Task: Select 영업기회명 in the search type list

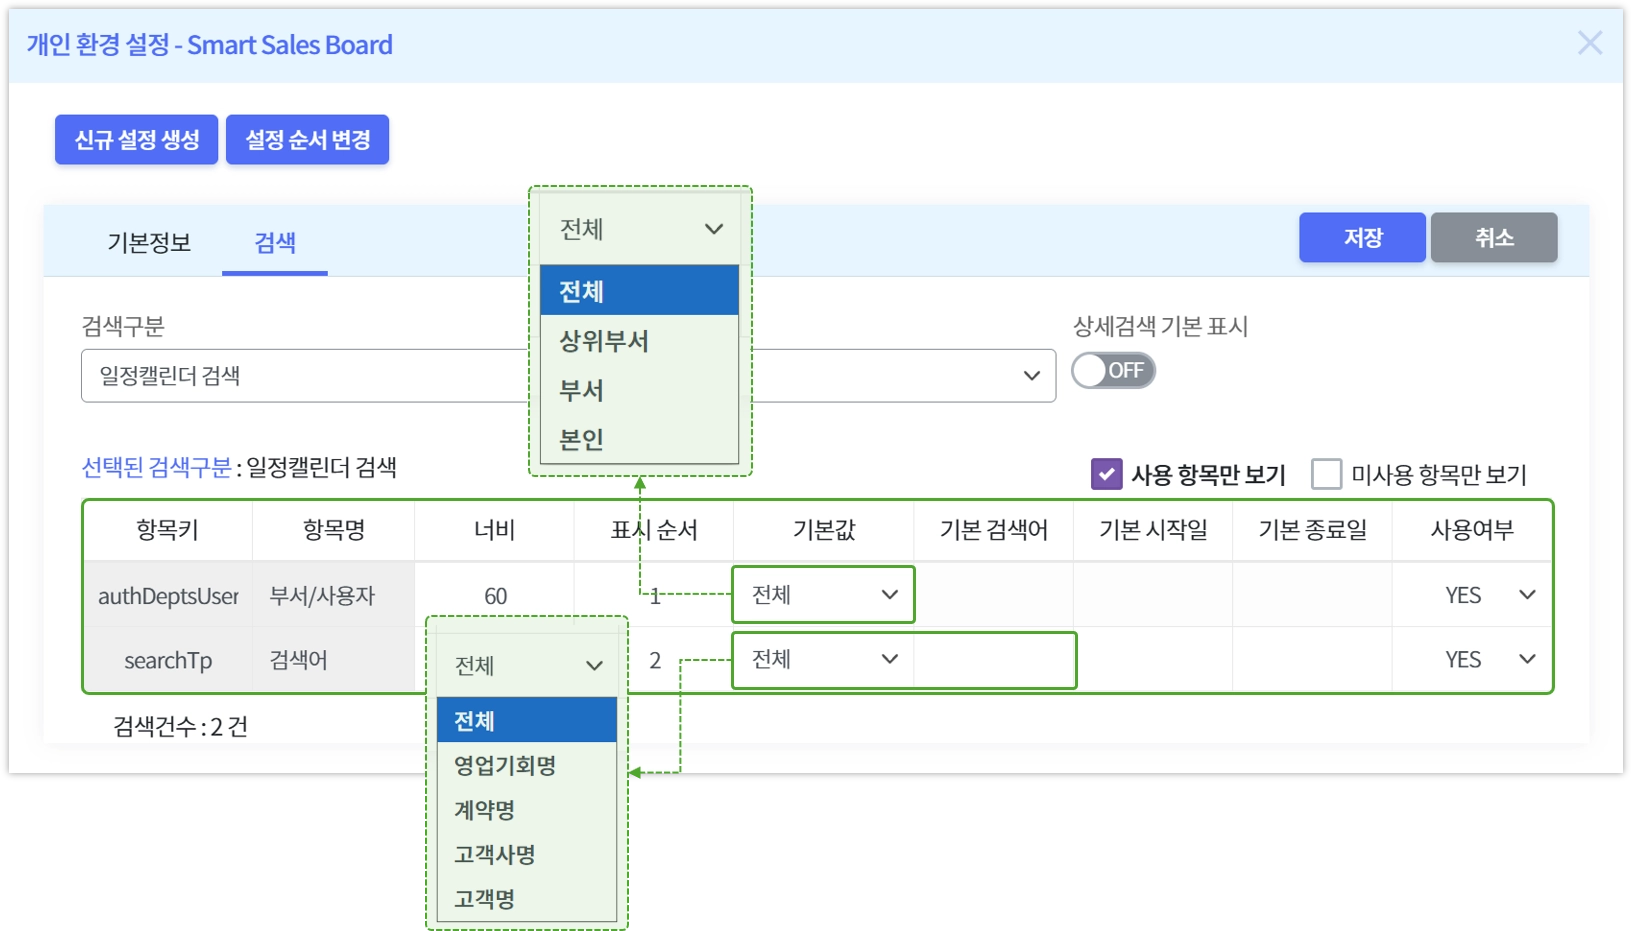Action: 526,765
